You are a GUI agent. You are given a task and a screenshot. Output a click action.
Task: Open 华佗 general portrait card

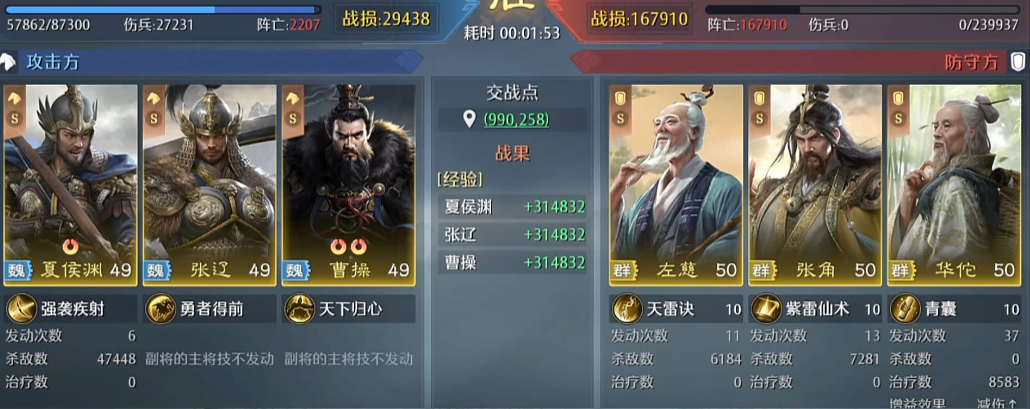coord(954,185)
